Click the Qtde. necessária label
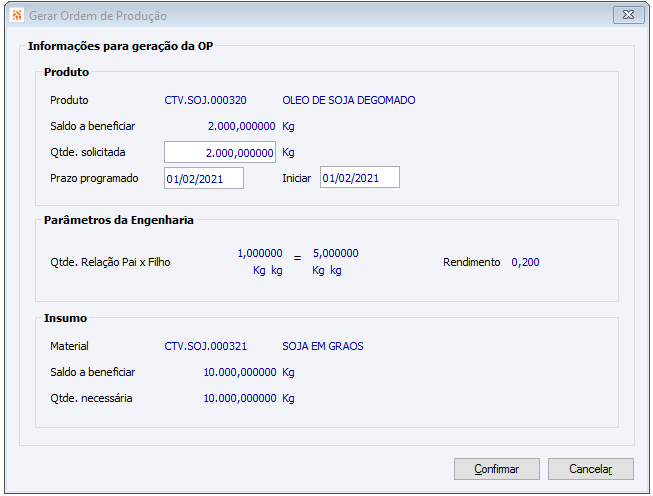 (91, 398)
